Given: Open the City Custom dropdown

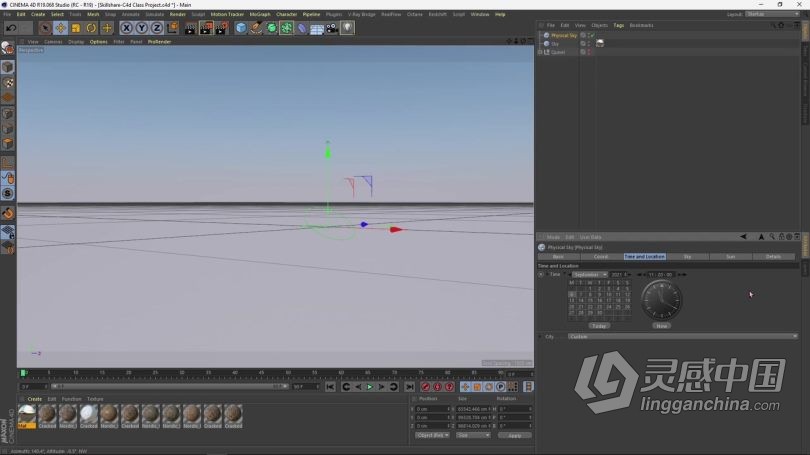Looking at the screenshot, I should (683, 337).
